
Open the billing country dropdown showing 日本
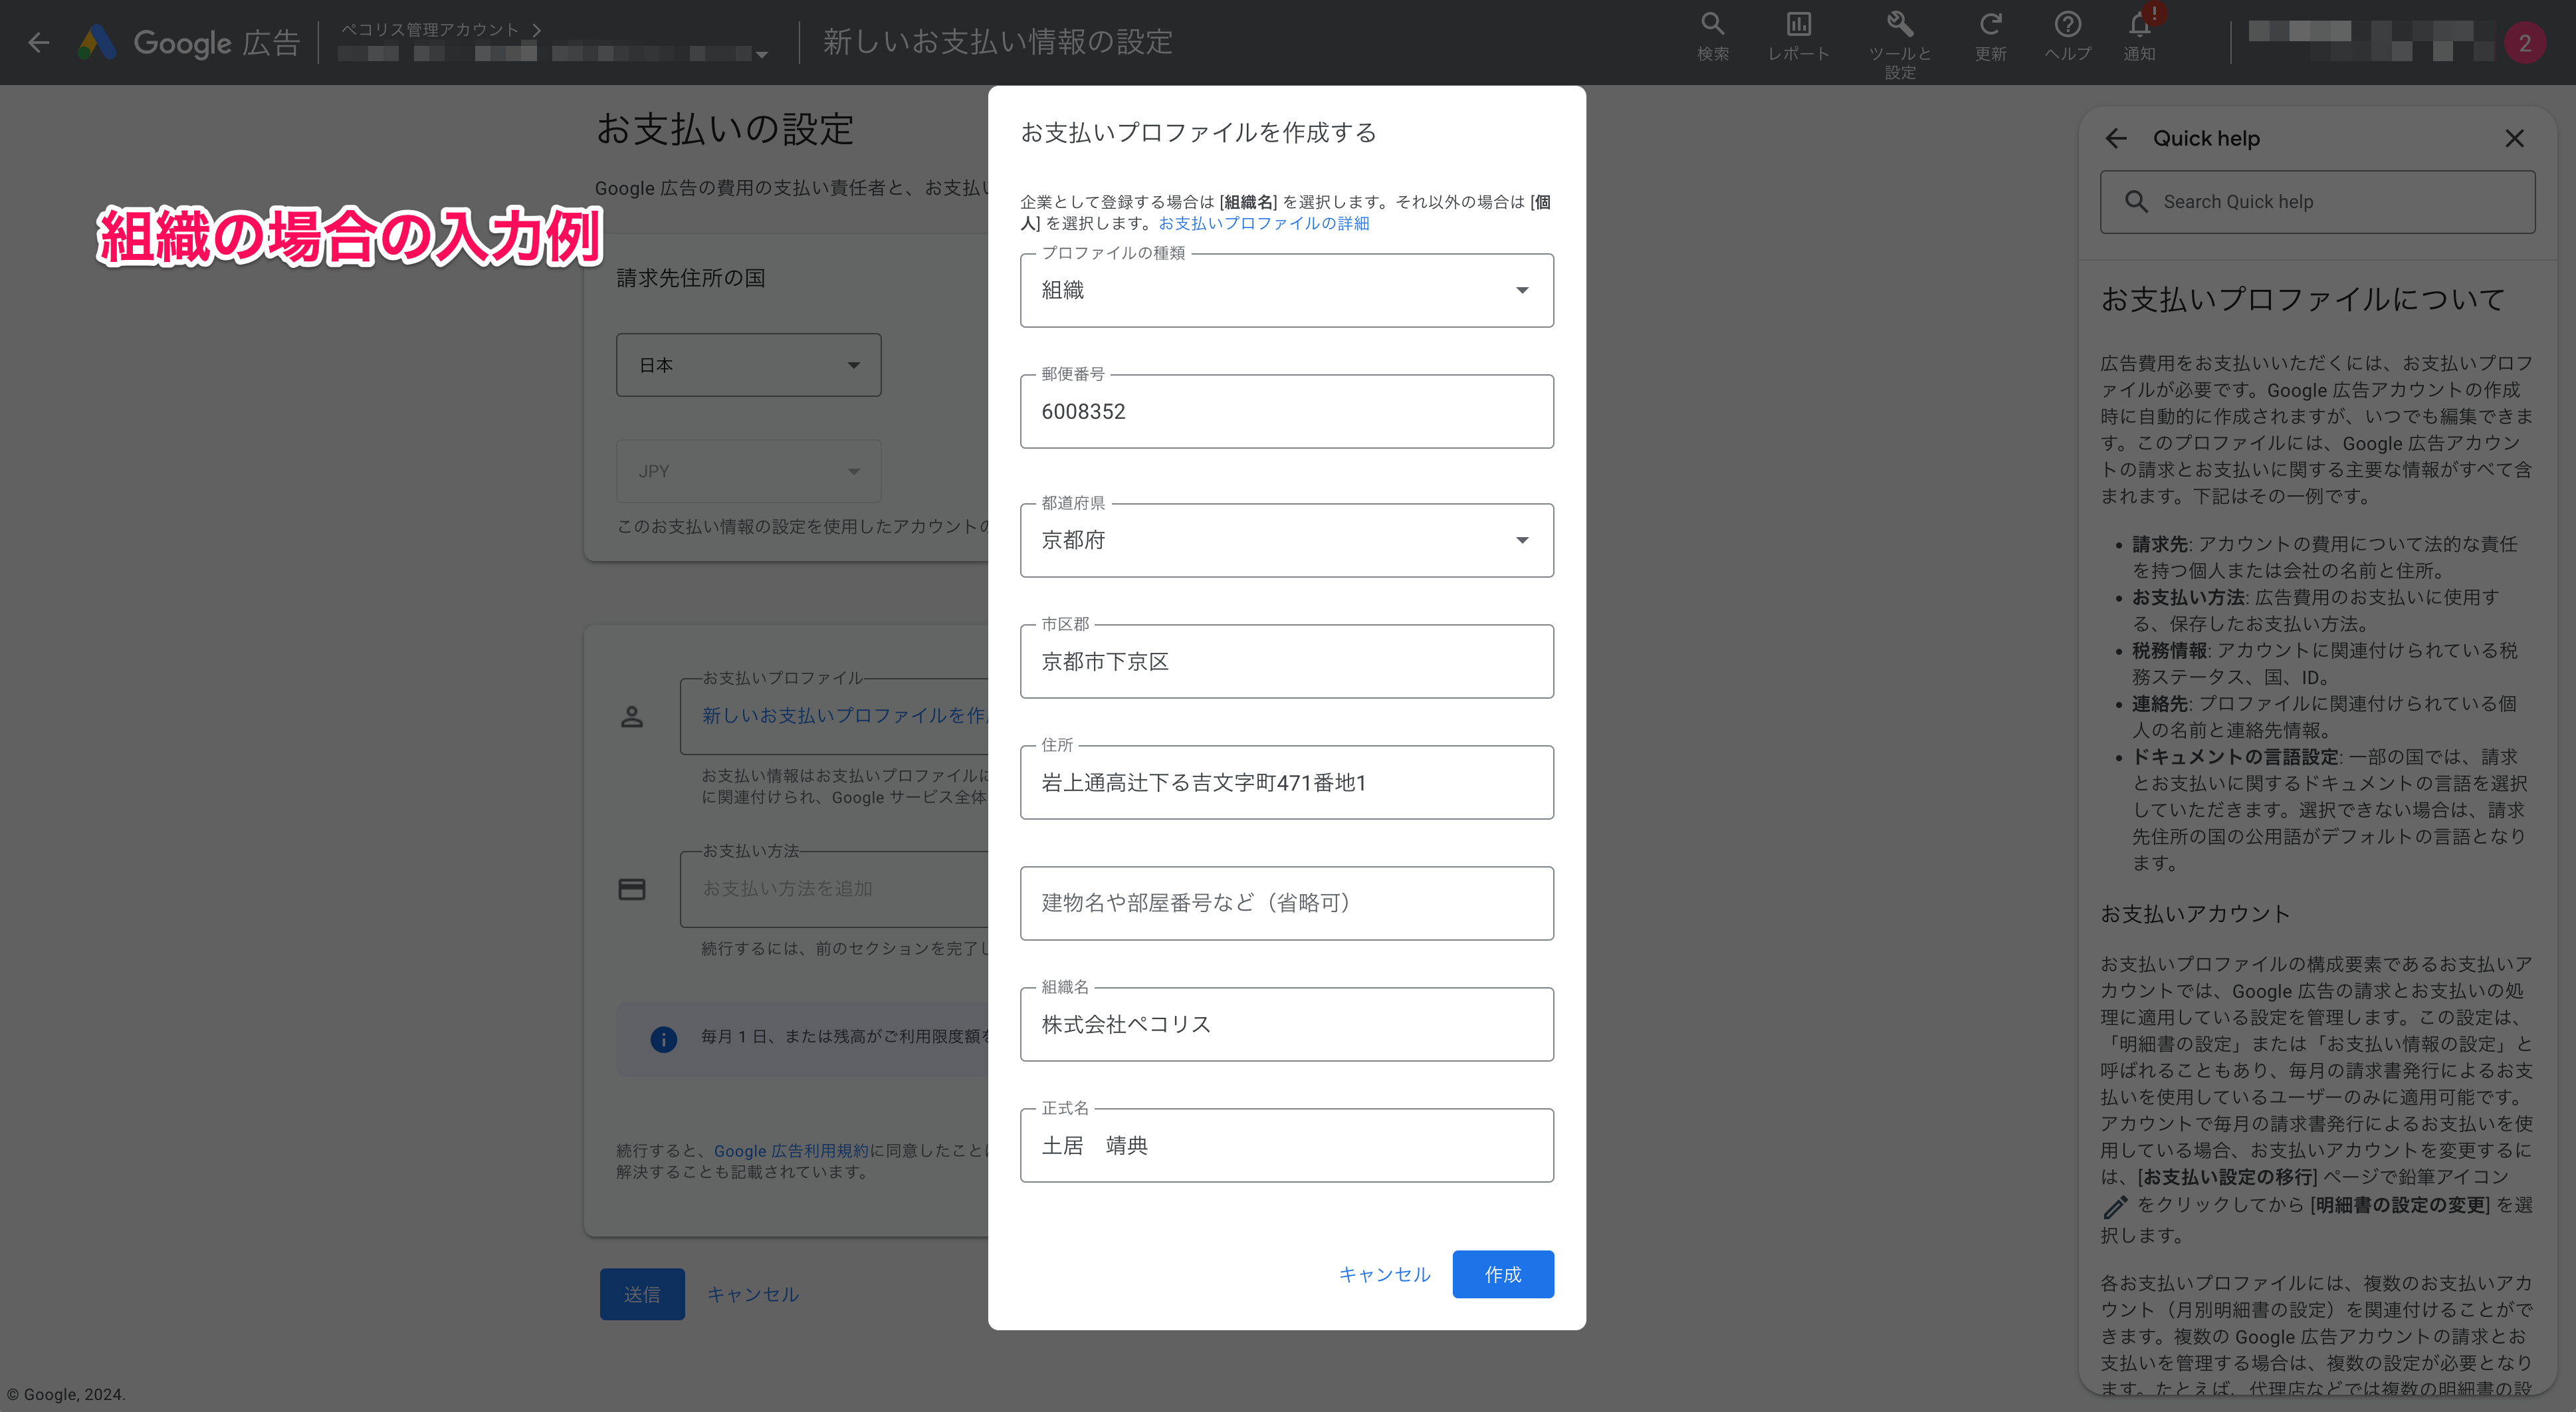pos(748,365)
